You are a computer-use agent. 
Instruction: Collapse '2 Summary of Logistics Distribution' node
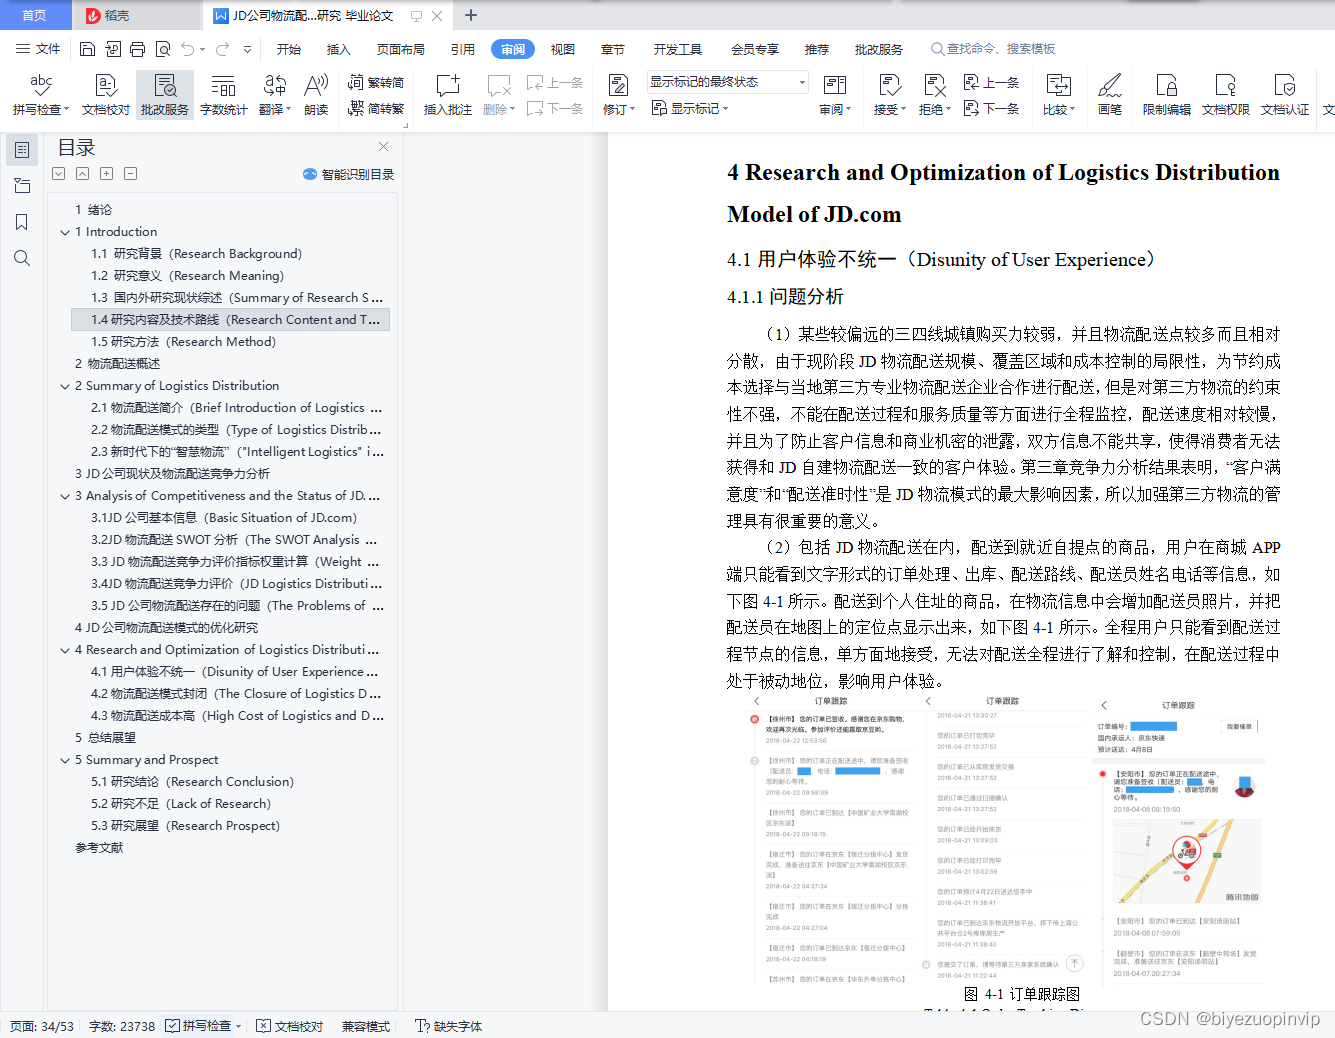point(65,386)
